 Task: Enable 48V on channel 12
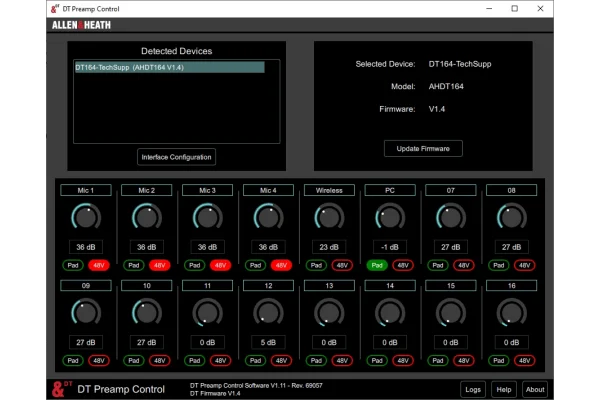click(x=281, y=361)
